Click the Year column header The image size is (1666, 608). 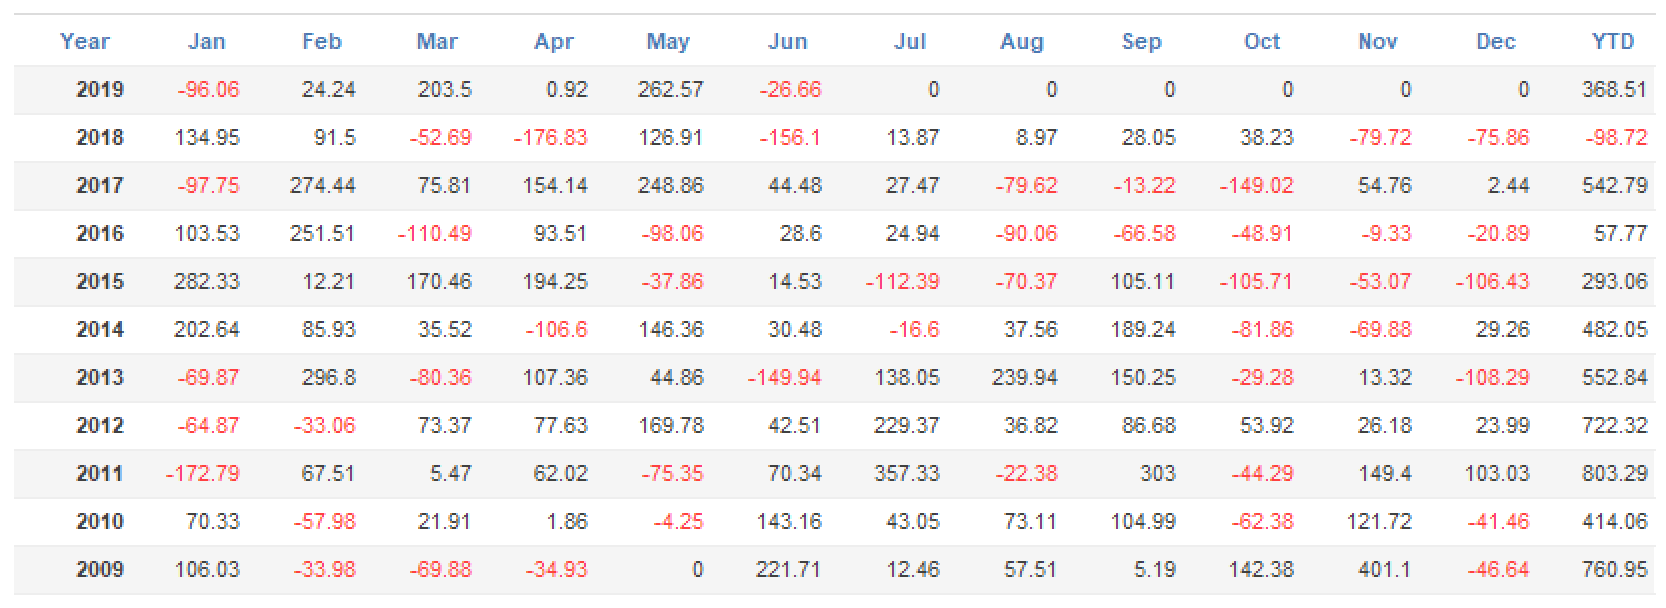84,41
